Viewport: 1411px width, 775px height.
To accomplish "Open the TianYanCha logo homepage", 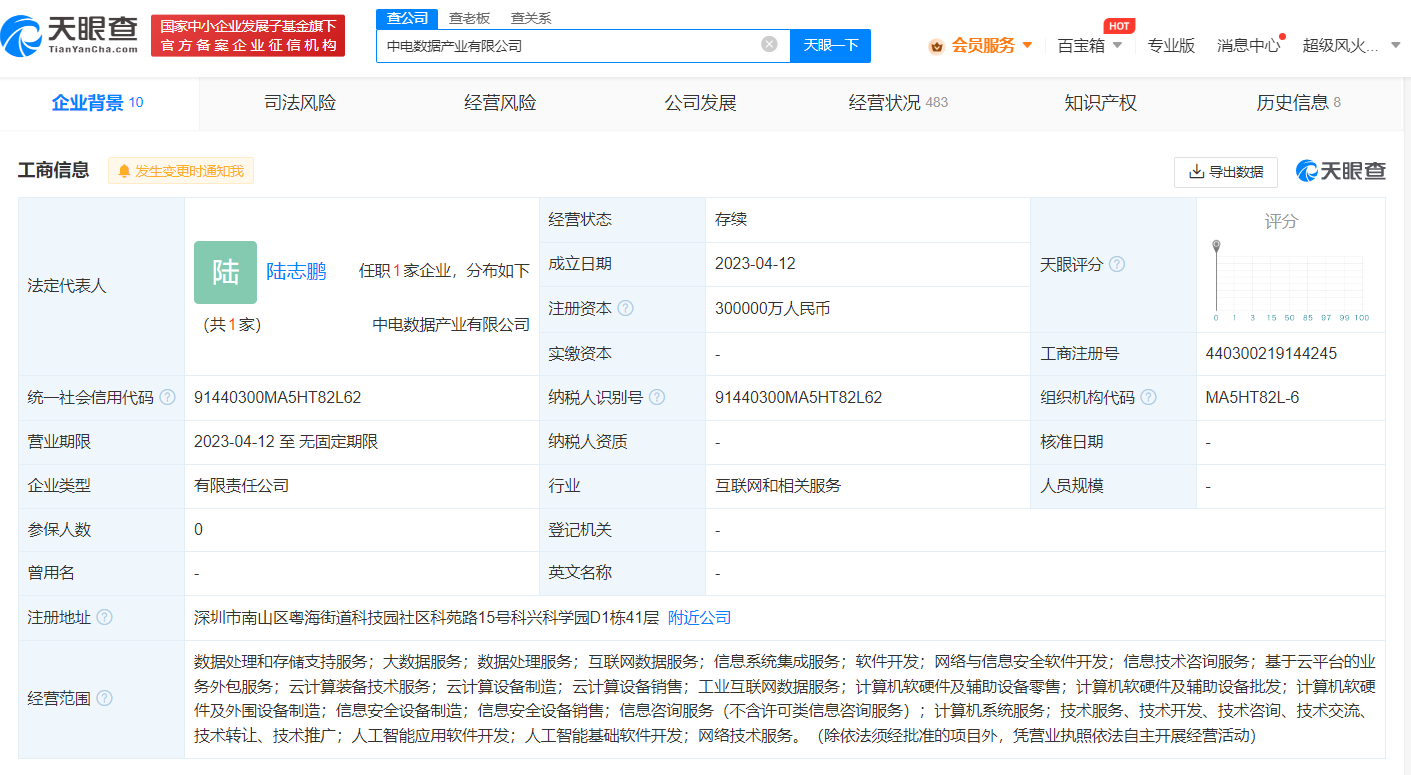I will click(x=70, y=36).
